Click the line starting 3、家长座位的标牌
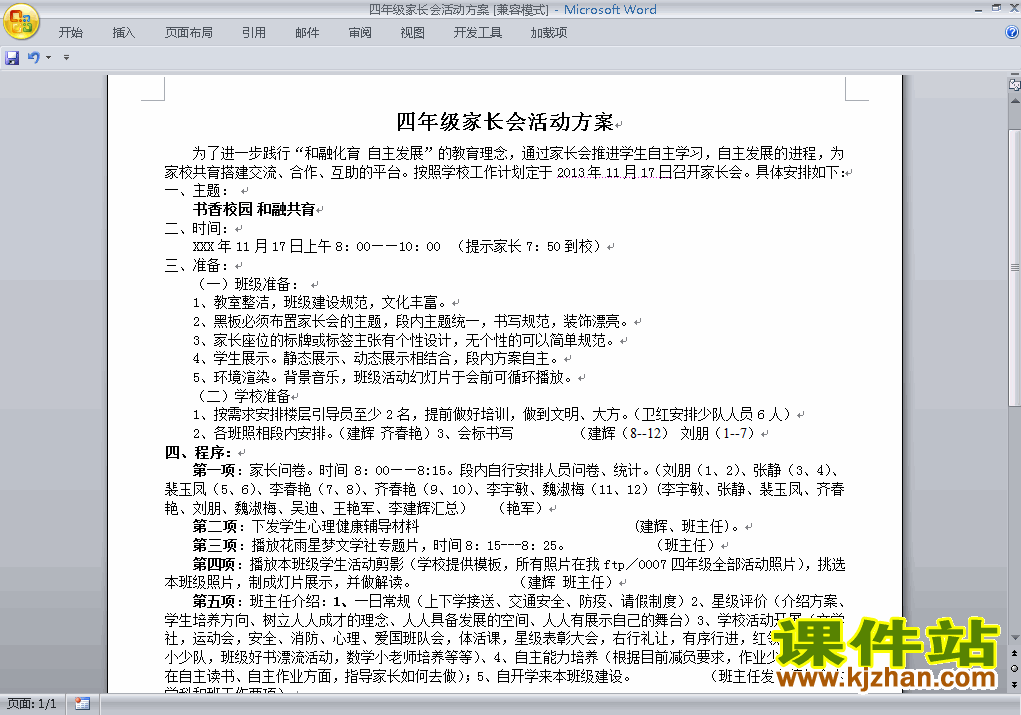The width and height of the screenshot is (1021, 715). coord(404,341)
